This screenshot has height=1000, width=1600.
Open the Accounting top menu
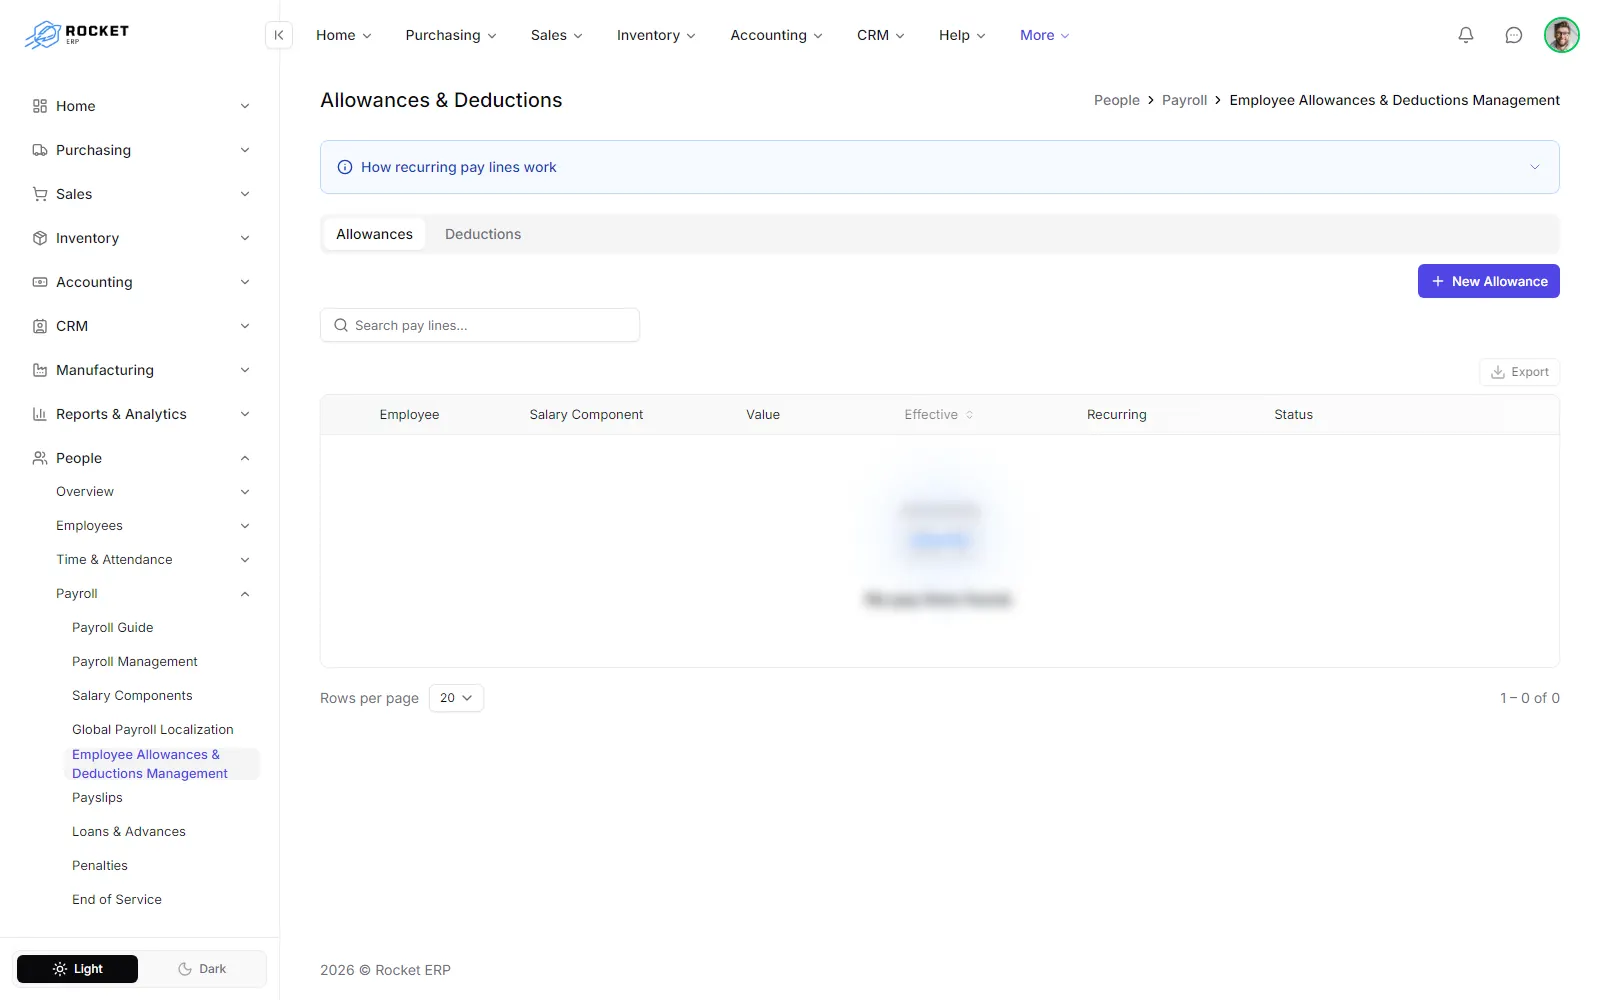(x=777, y=35)
